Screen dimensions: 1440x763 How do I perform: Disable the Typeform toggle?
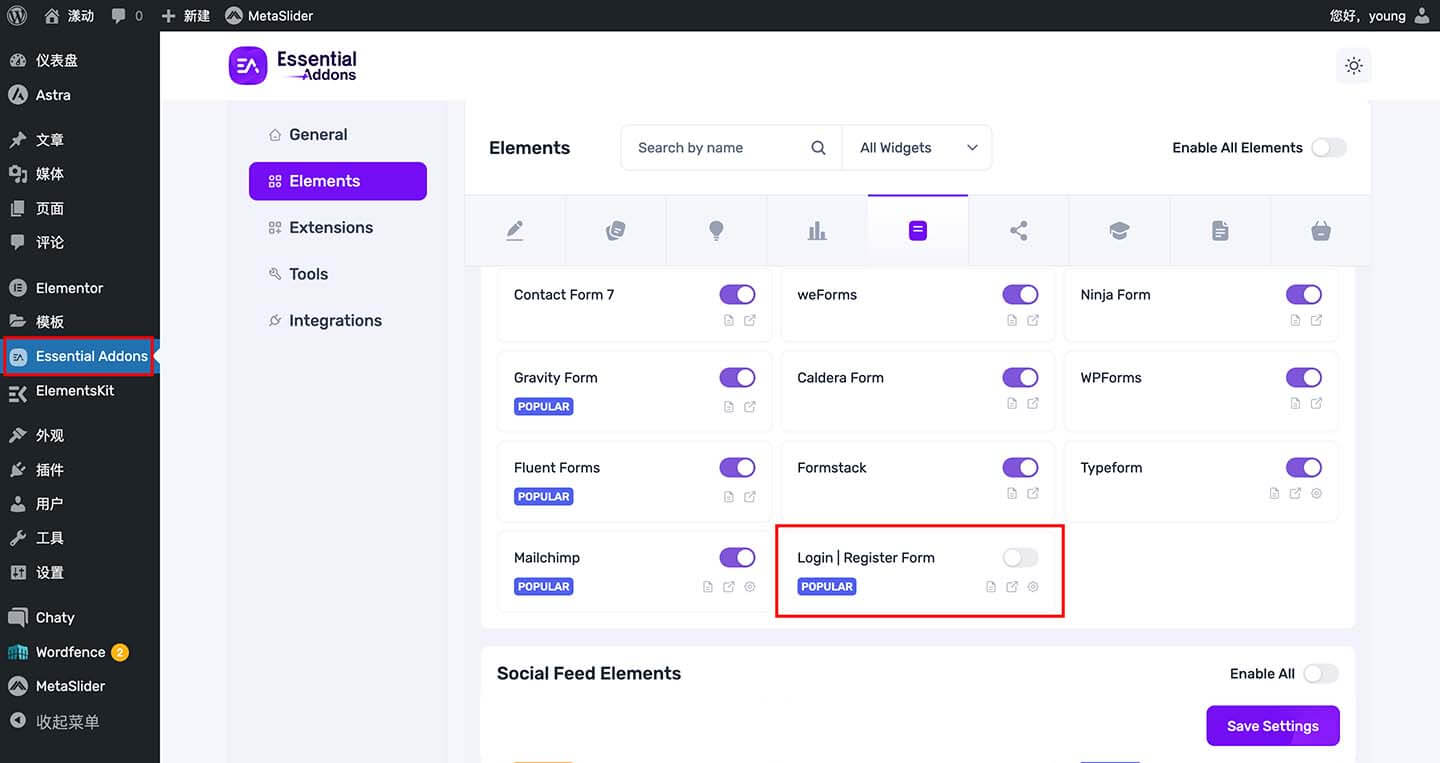click(1304, 467)
